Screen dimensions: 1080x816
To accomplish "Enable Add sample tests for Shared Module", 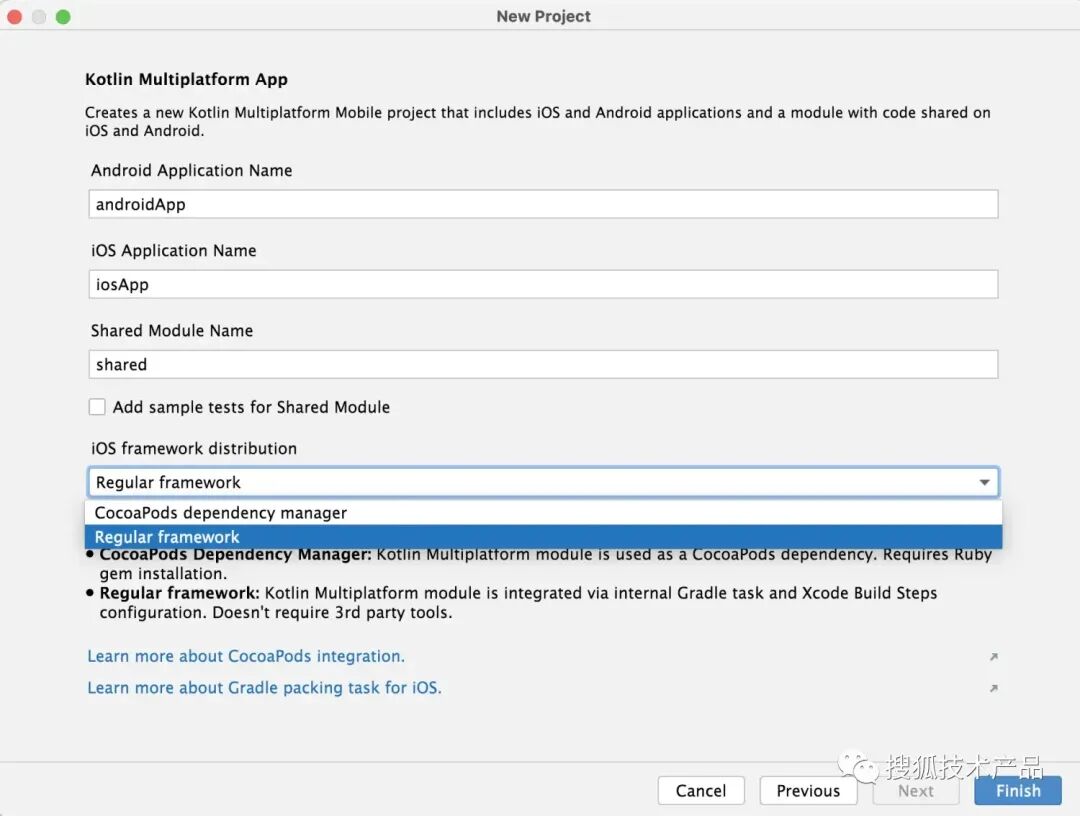I will (x=97, y=407).
